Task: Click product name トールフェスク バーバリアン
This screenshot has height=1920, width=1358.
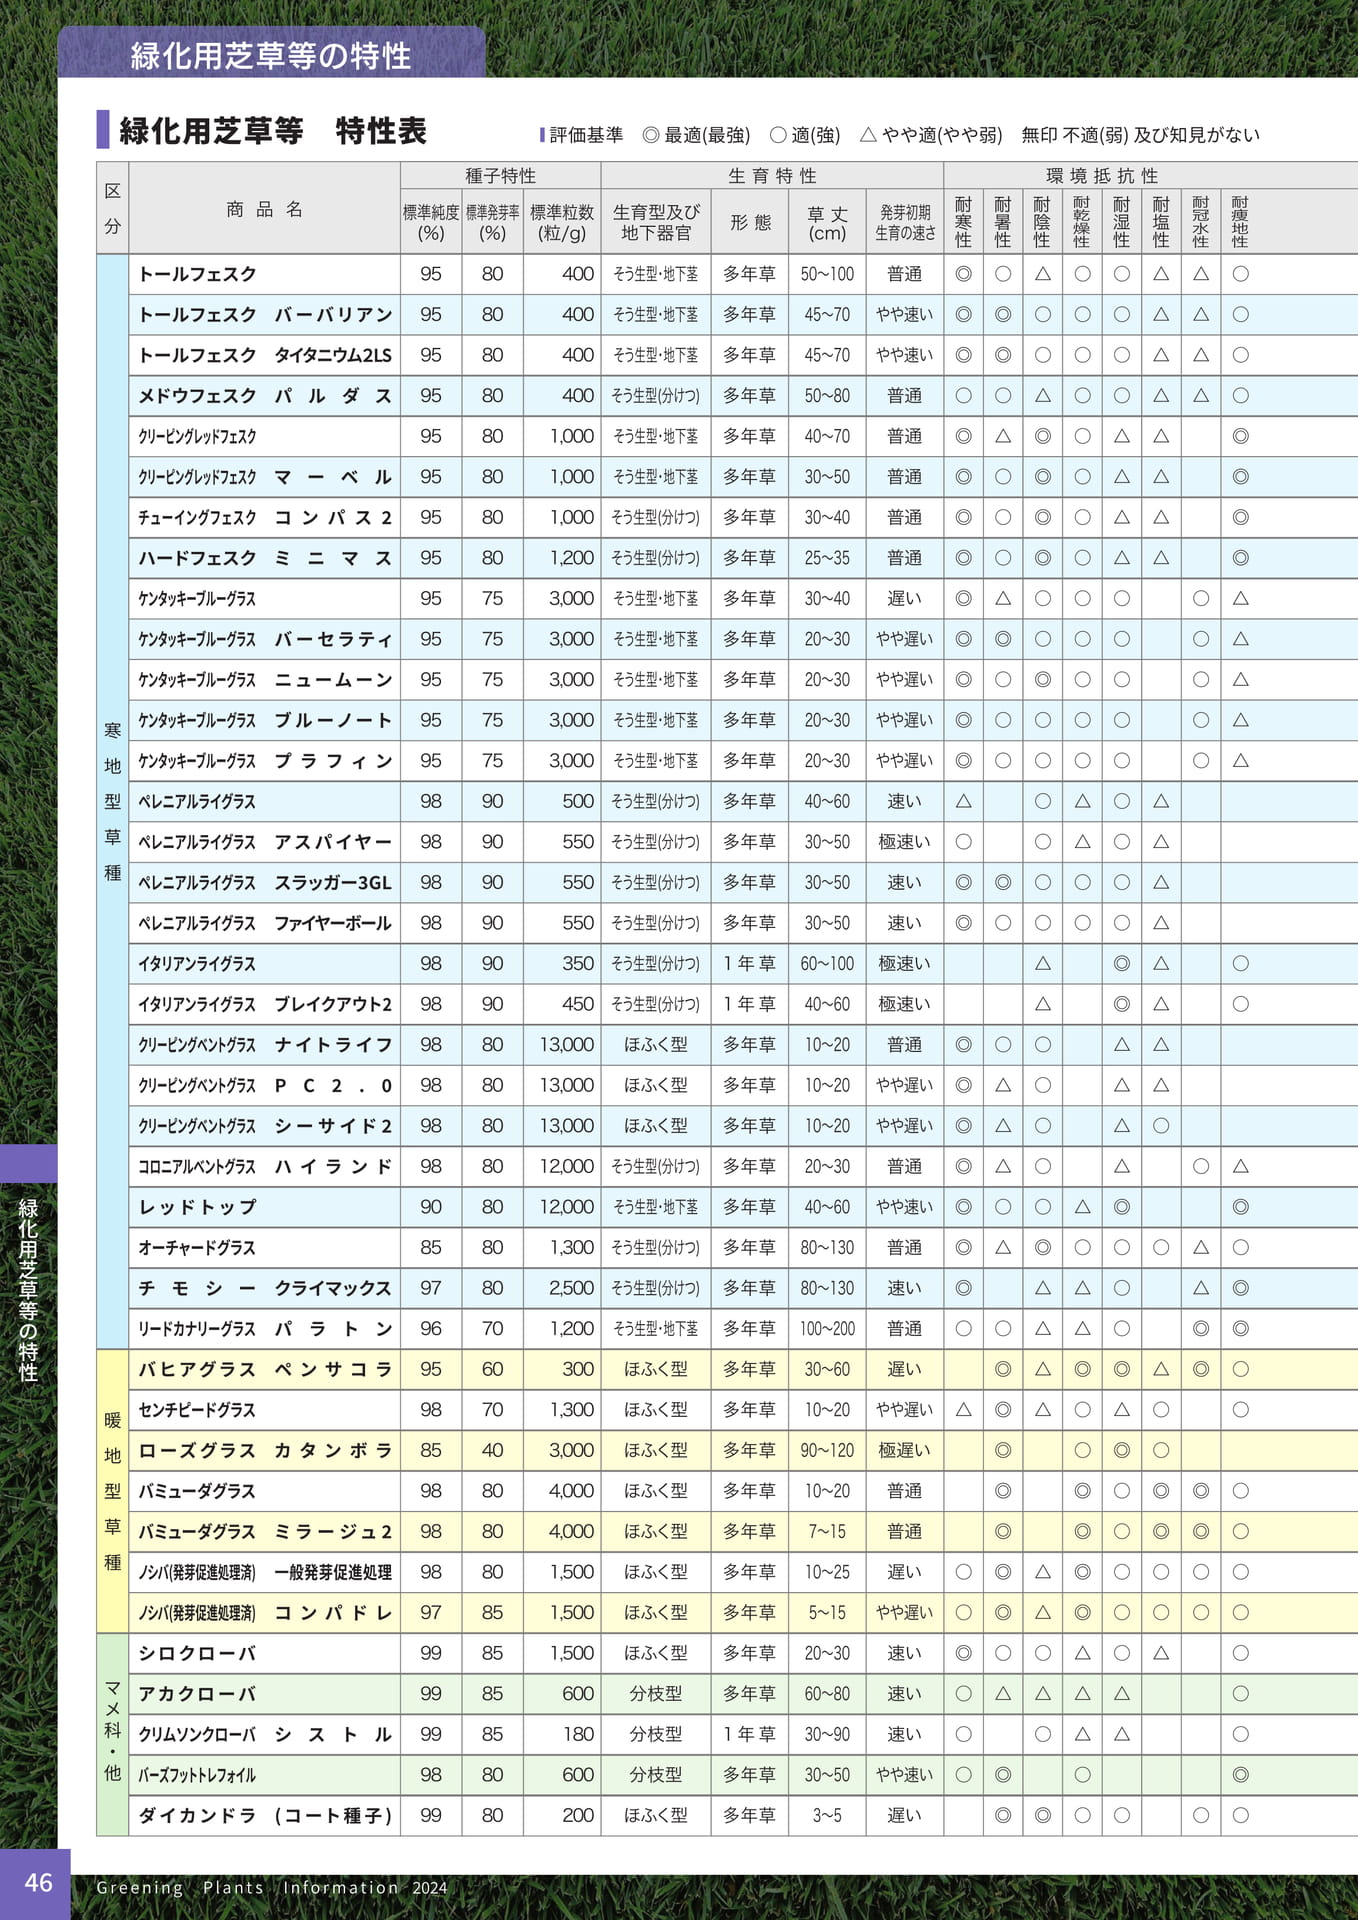Action: [x=265, y=314]
